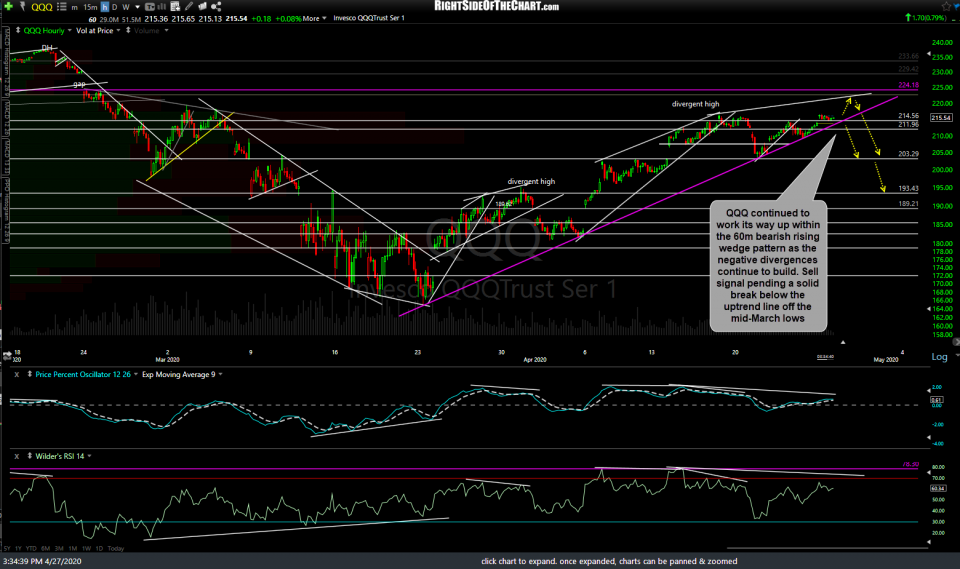Click the YTD range button
The height and width of the screenshot is (569, 960).
(x=31, y=549)
